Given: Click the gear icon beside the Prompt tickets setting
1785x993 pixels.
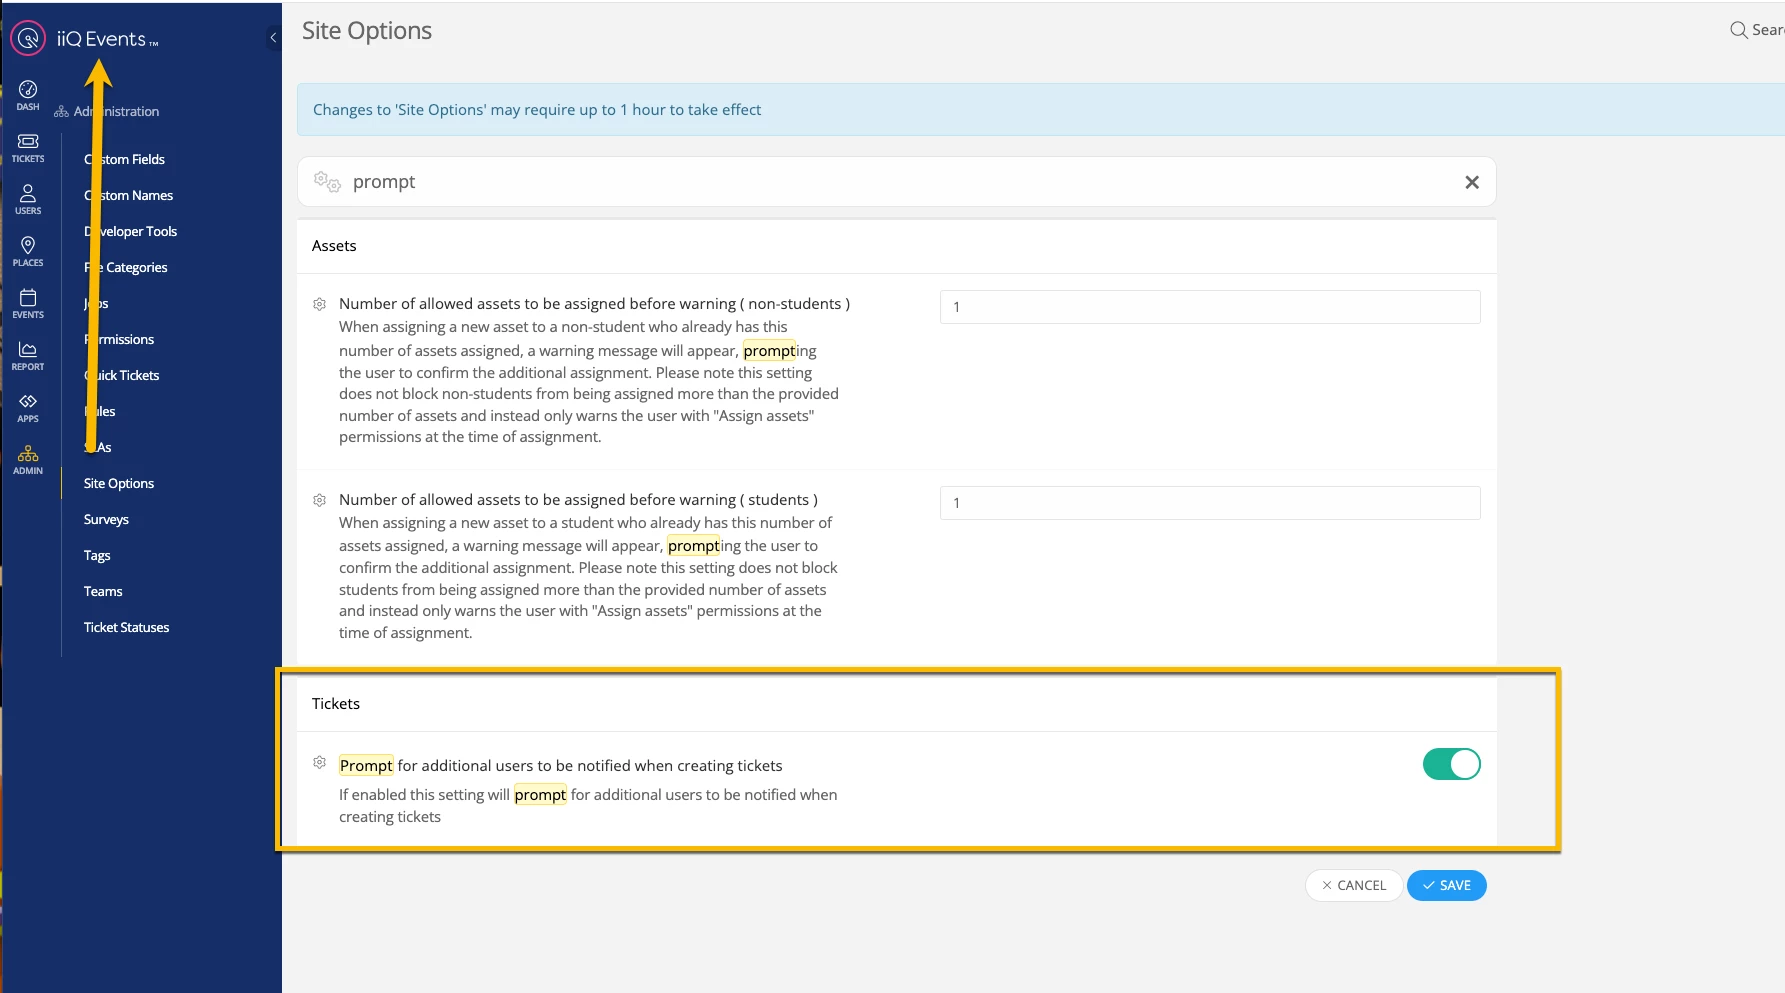Looking at the screenshot, I should point(320,763).
